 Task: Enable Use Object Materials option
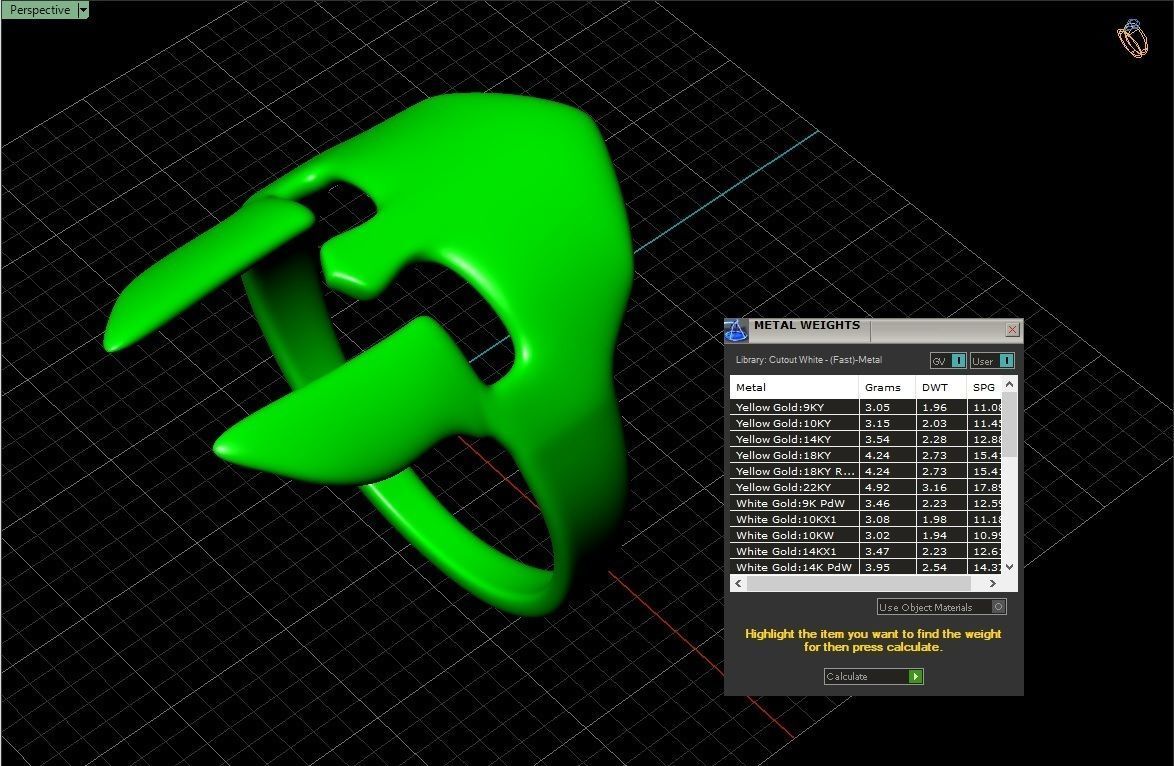[x=941, y=607]
